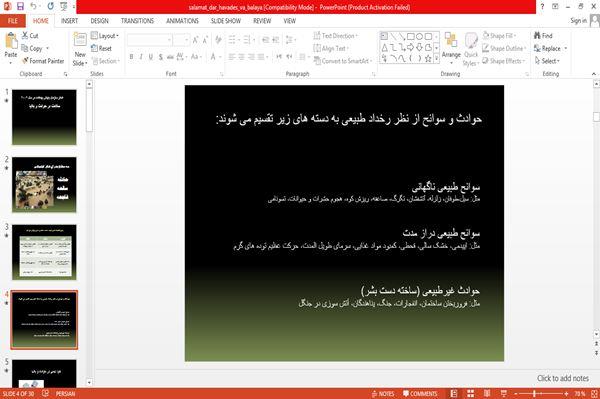
Task: Open the Arrange objects tool
Action: (451, 47)
